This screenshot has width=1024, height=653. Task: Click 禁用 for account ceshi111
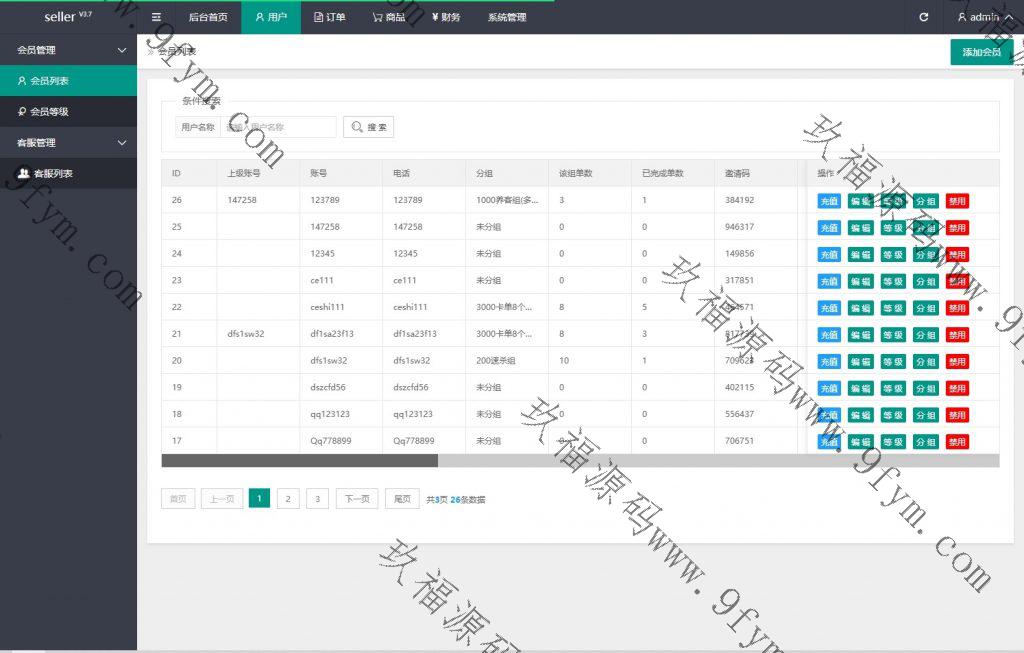point(957,308)
